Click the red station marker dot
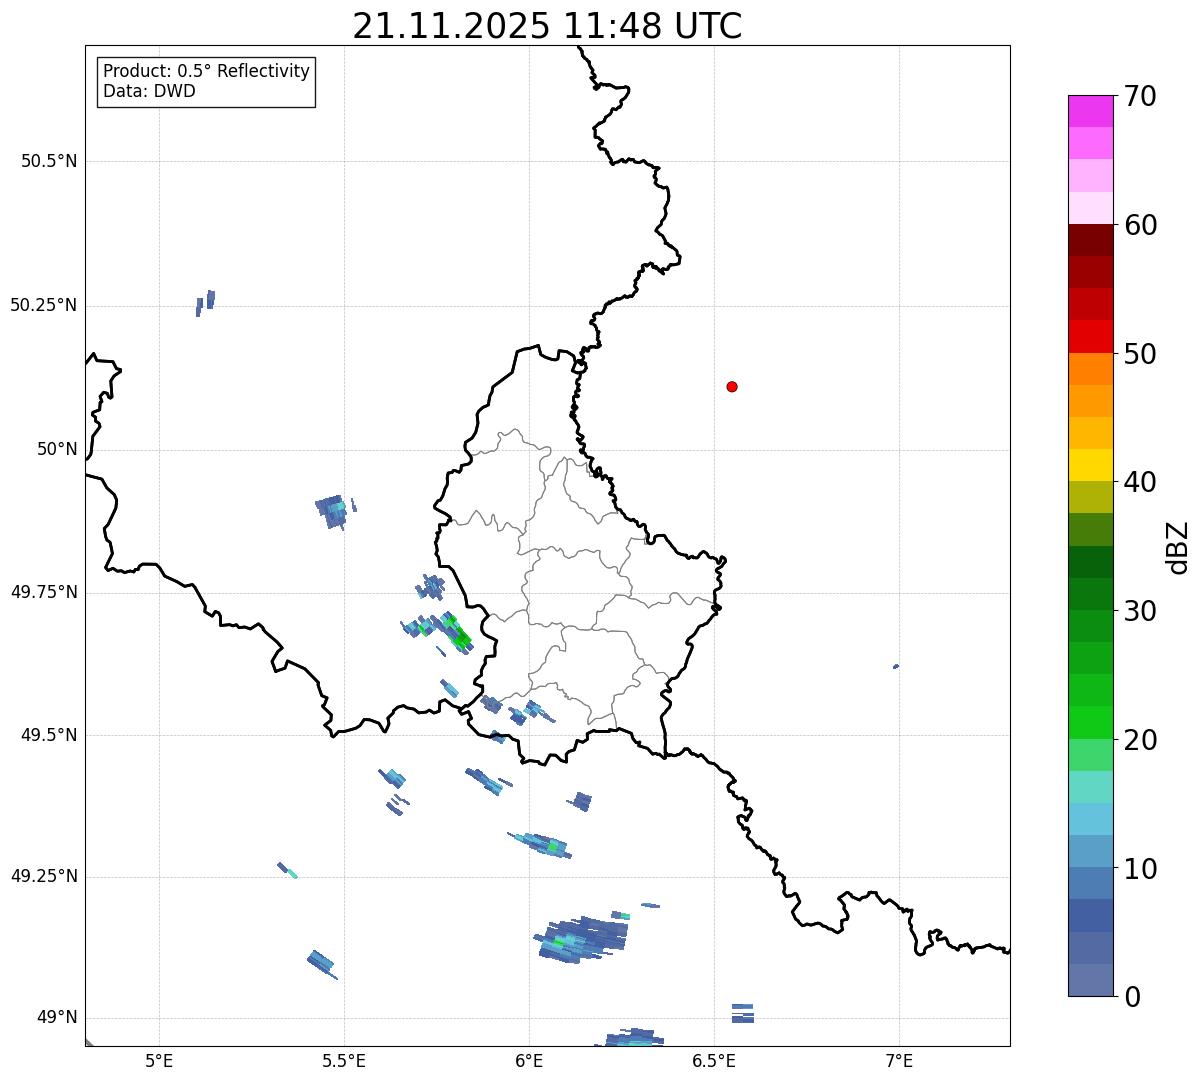 click(x=732, y=386)
